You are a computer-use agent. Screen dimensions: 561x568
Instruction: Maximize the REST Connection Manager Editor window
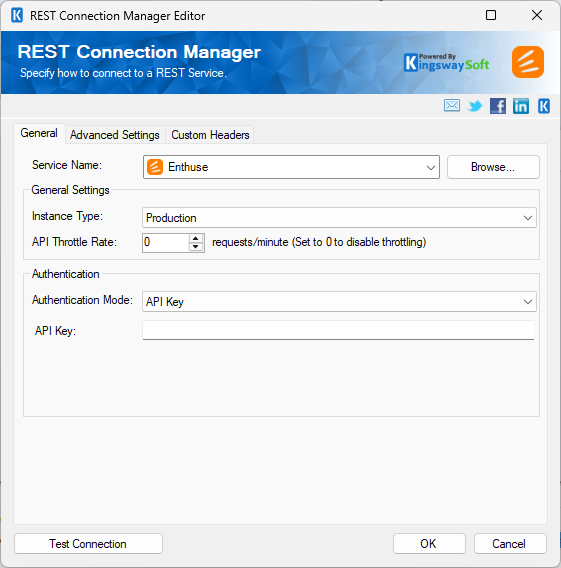[491, 15]
